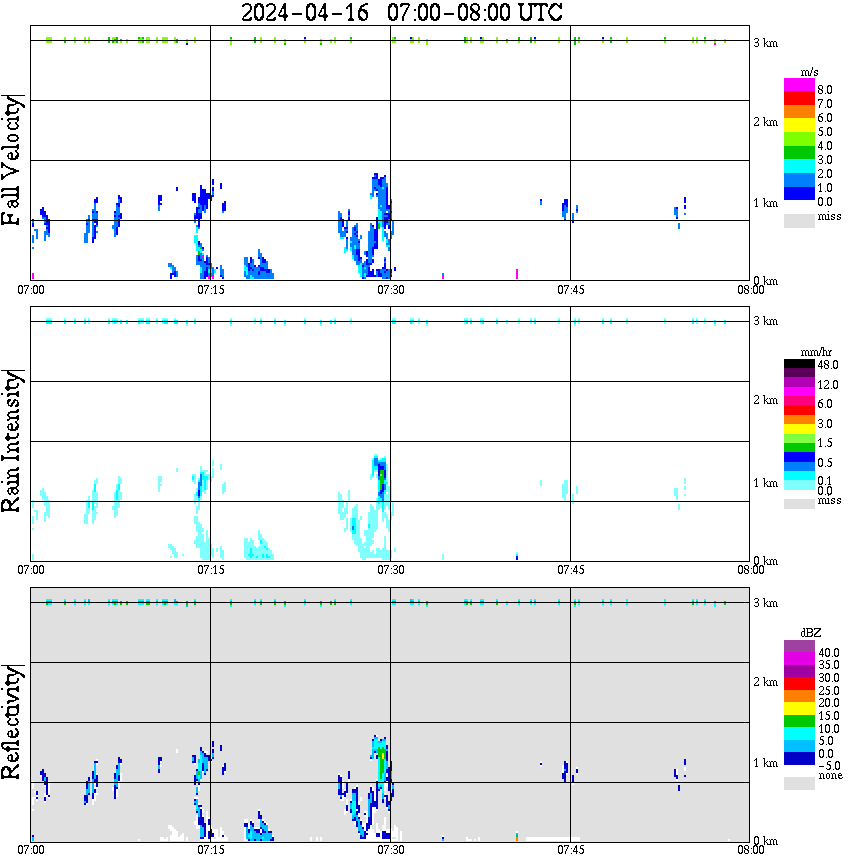The width and height of the screenshot is (850, 868).
Task: Click the 1 km label beside Rain Intensity plot
Action: [766, 483]
